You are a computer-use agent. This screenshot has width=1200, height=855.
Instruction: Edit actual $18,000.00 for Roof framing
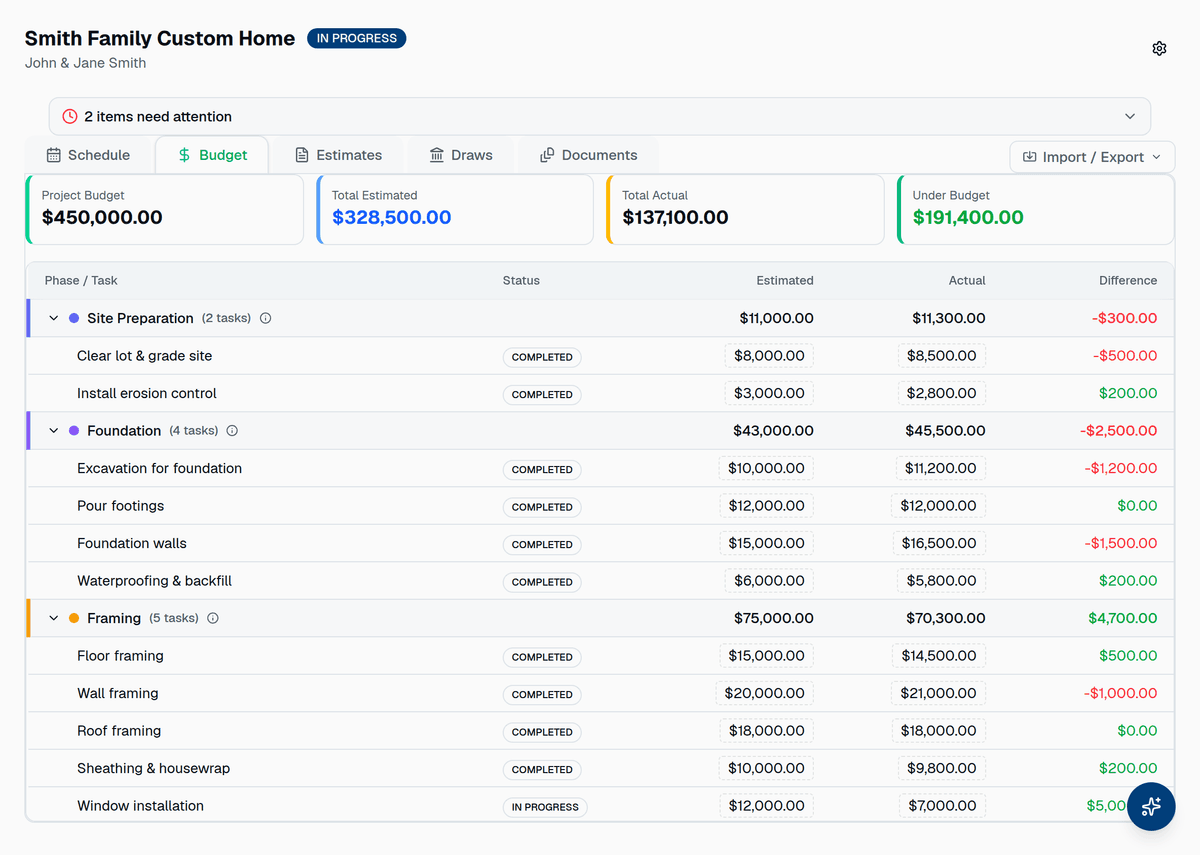(x=938, y=731)
